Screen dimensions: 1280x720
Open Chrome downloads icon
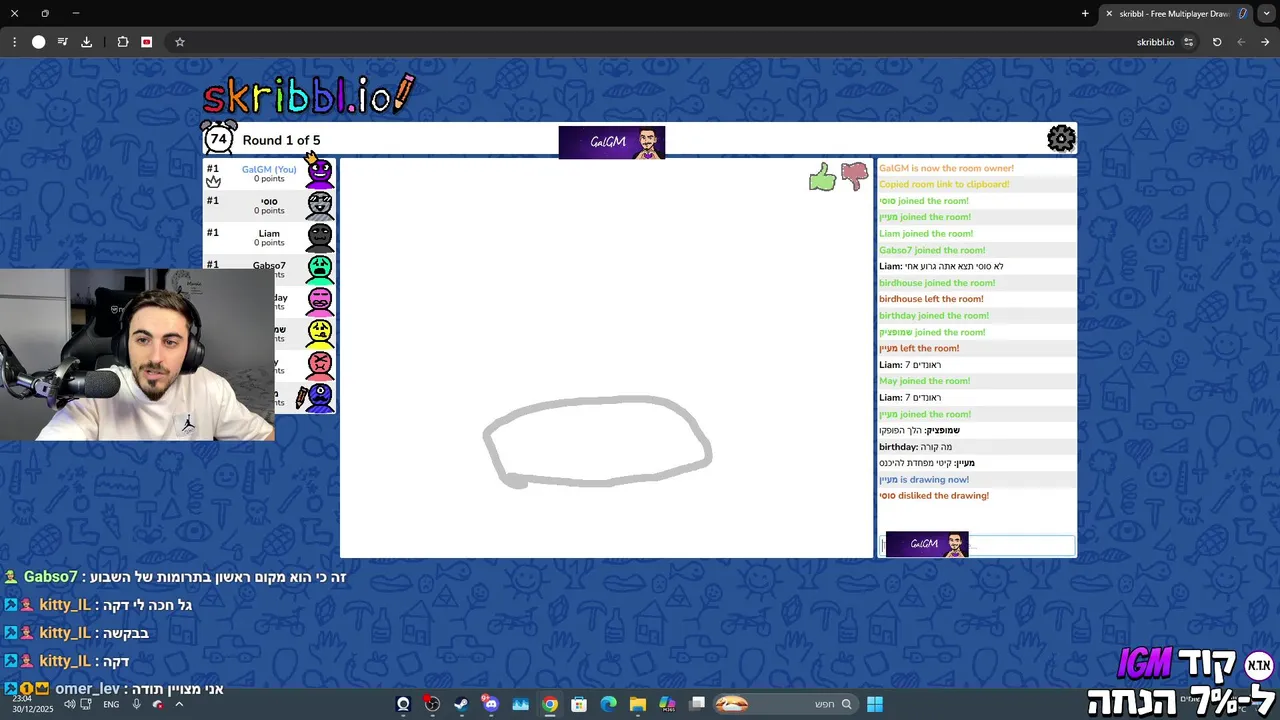coord(86,42)
